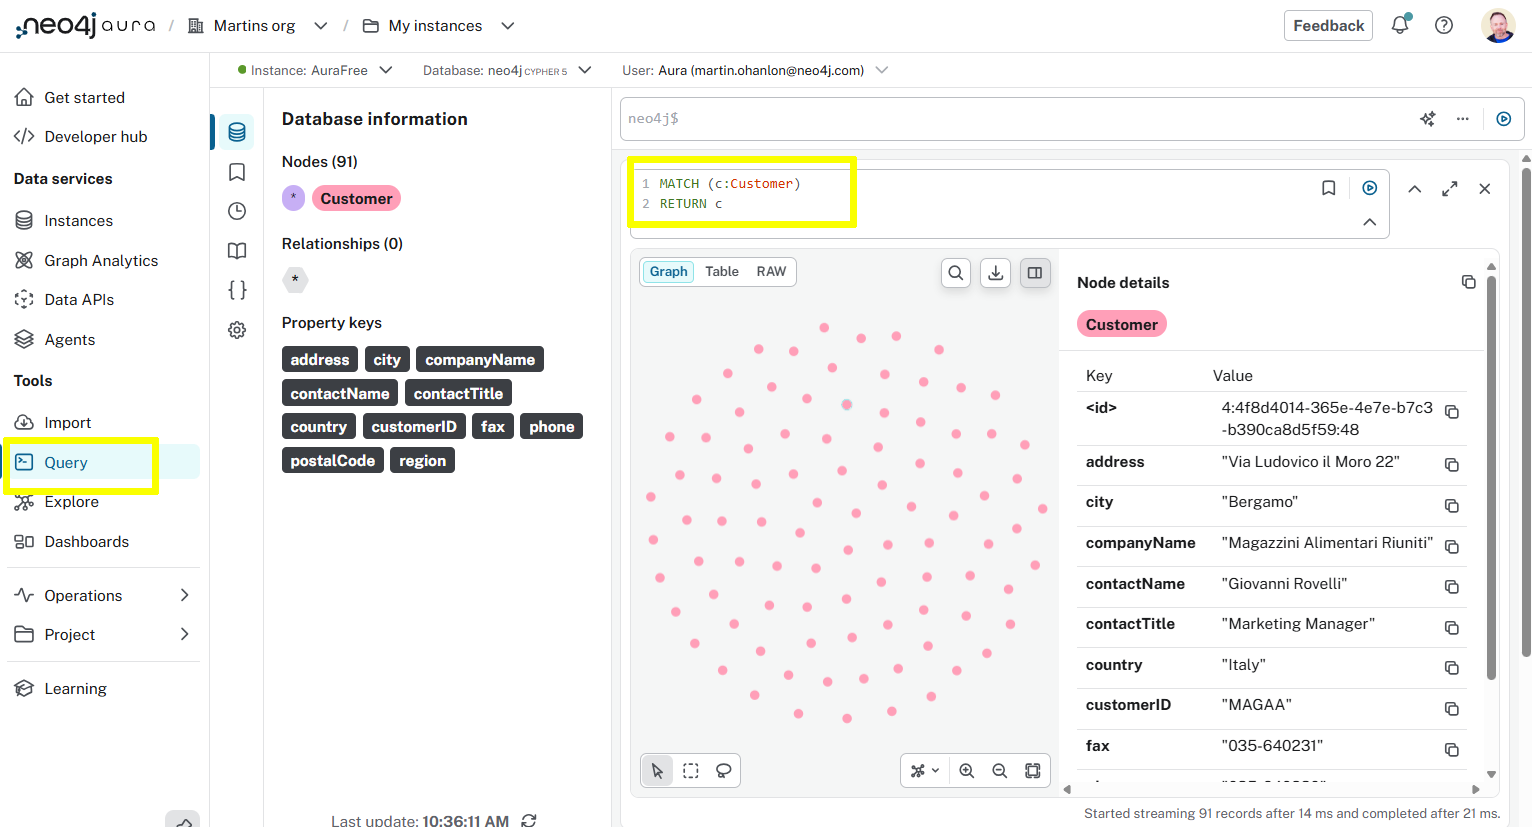Run the MATCH Customer query with the play icon
This screenshot has height=827, width=1532.
tap(1369, 187)
